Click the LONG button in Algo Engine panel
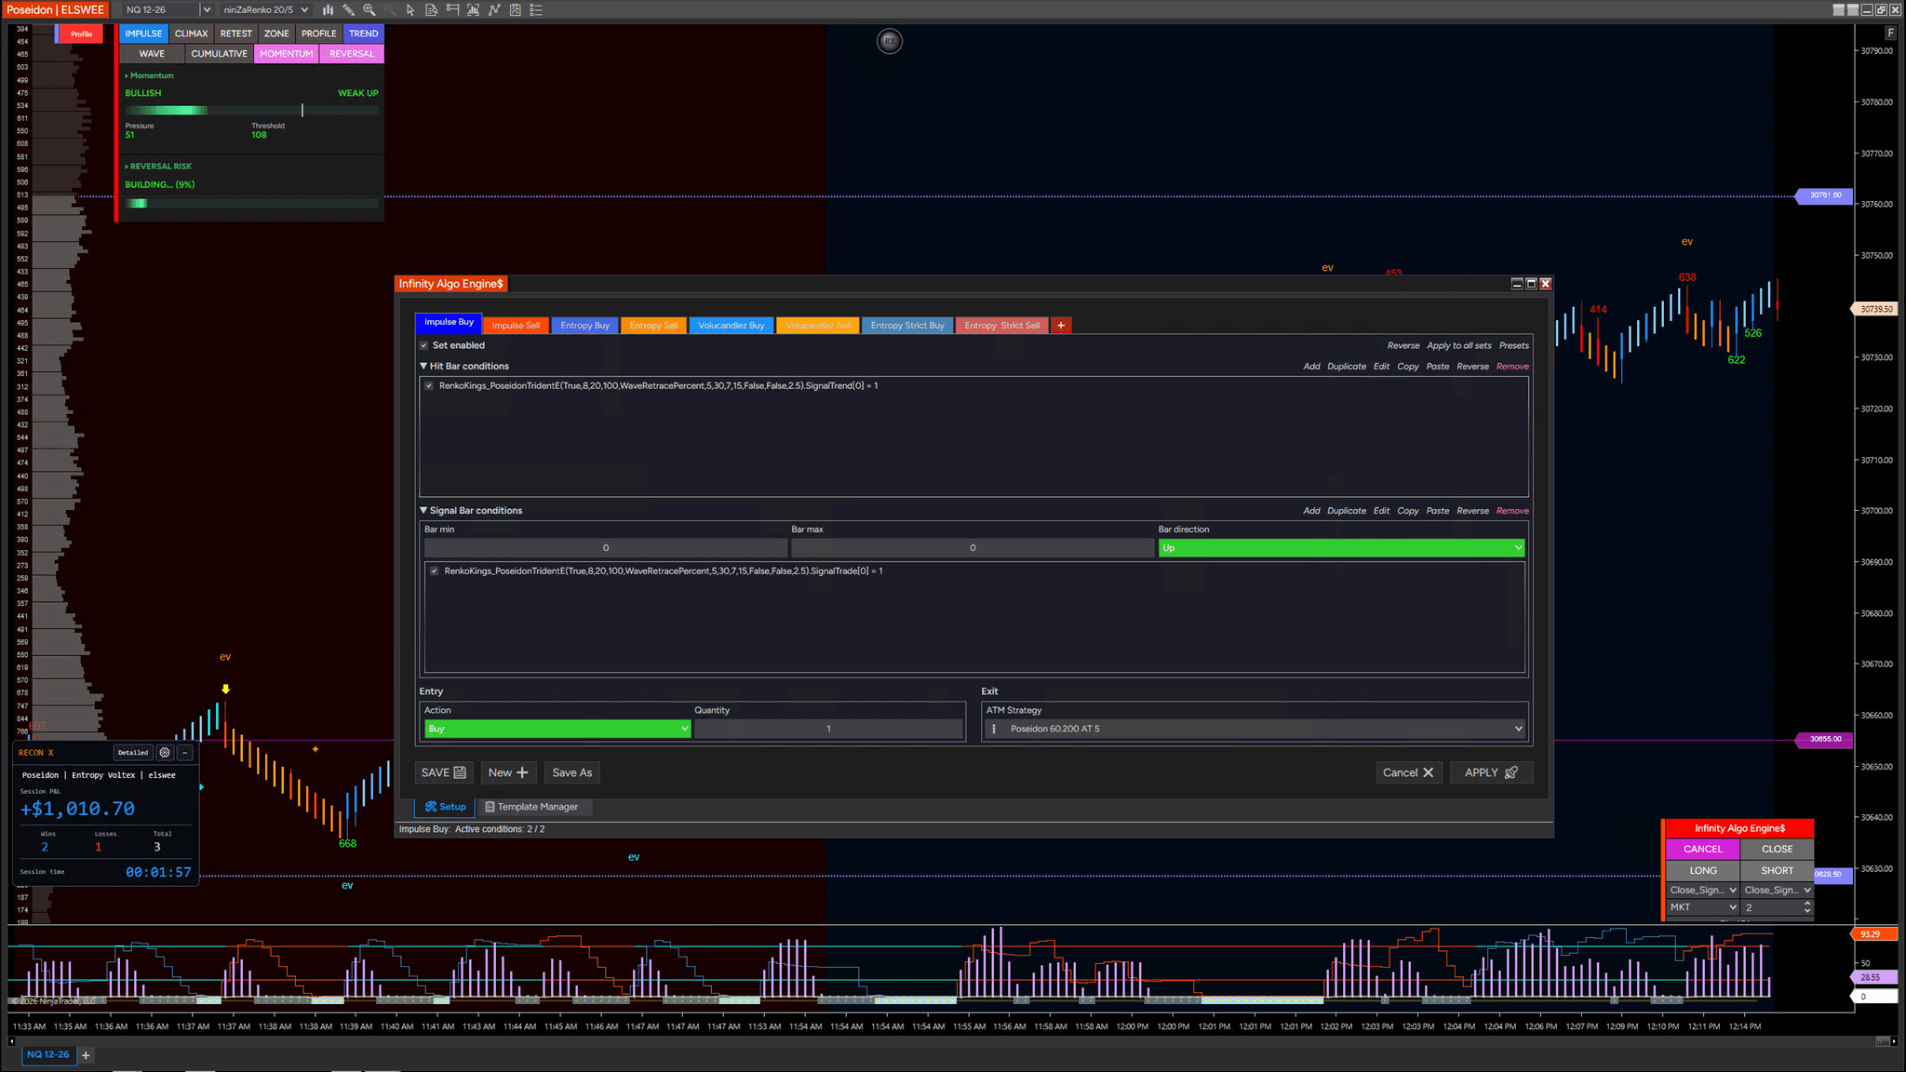 [x=1703, y=871]
